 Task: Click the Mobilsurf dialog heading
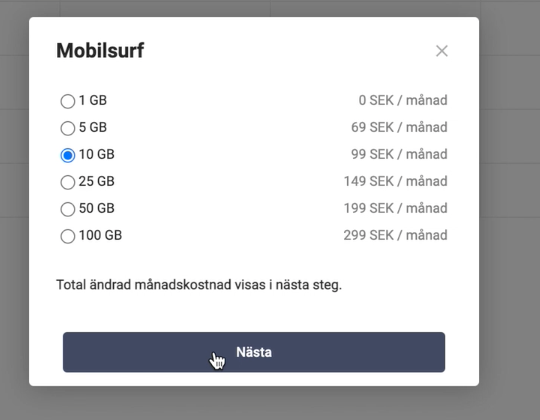[100, 51]
